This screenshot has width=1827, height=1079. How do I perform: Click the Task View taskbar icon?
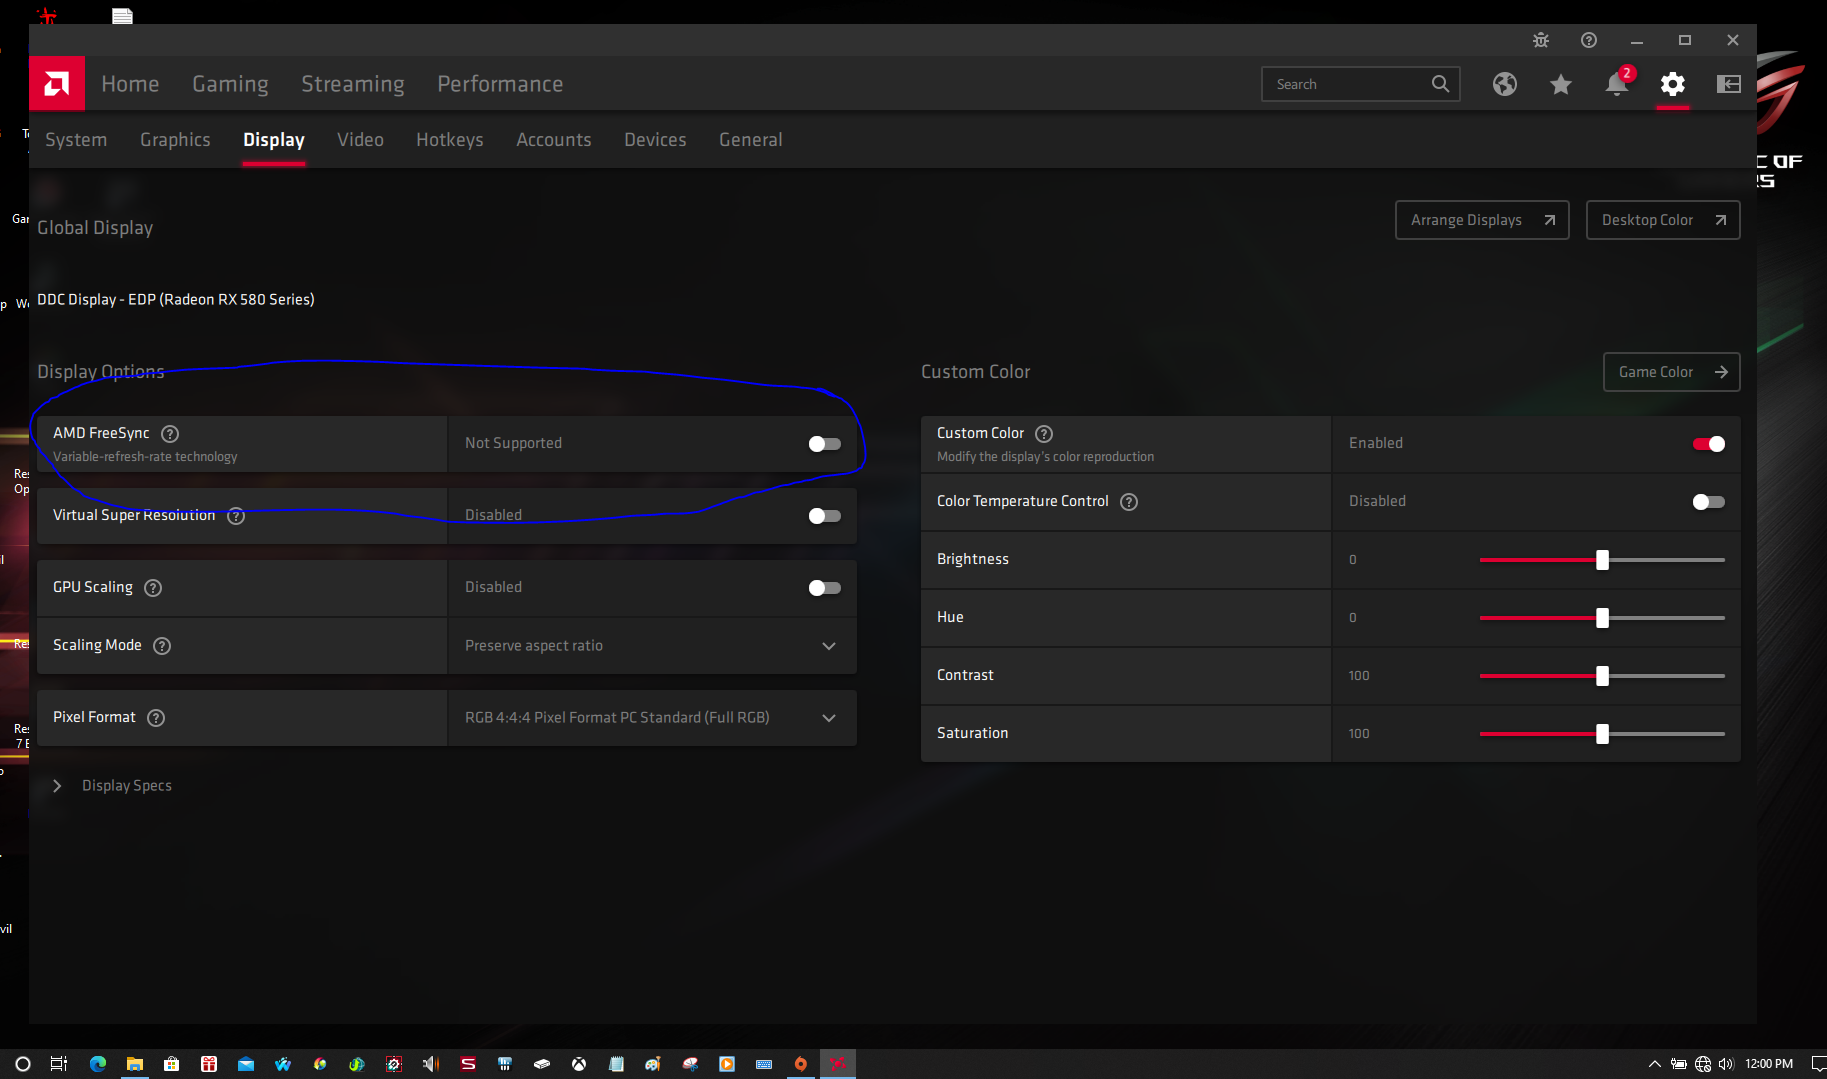click(59, 1064)
